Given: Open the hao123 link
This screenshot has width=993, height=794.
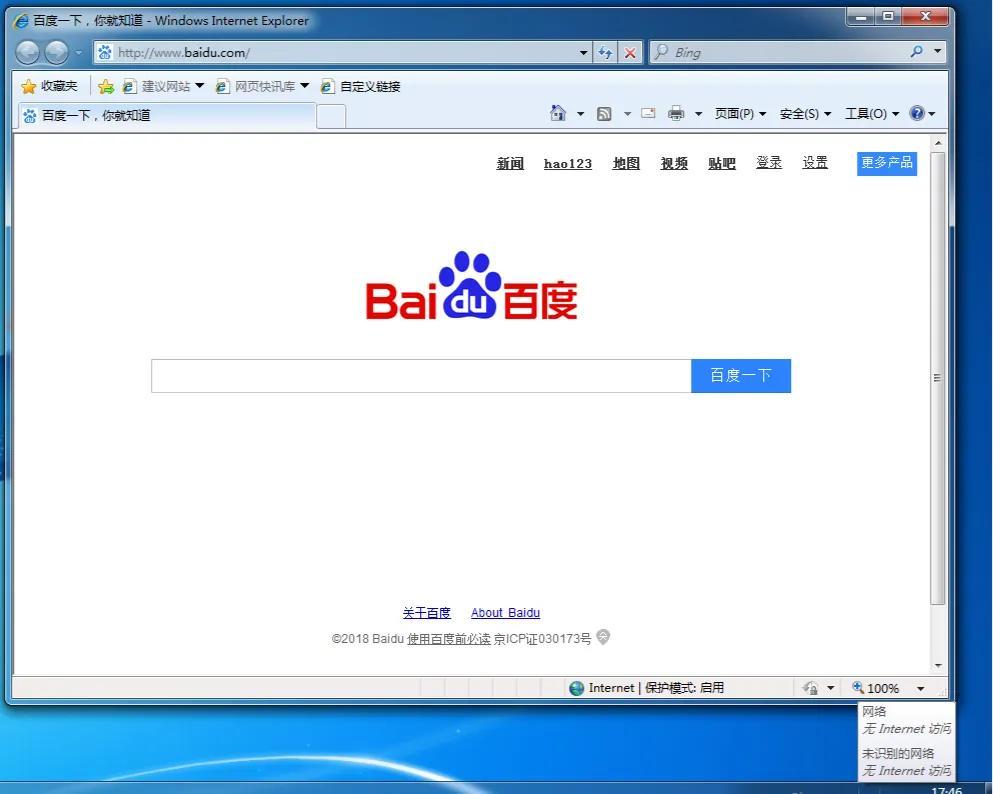Looking at the screenshot, I should pyautogui.click(x=567, y=163).
